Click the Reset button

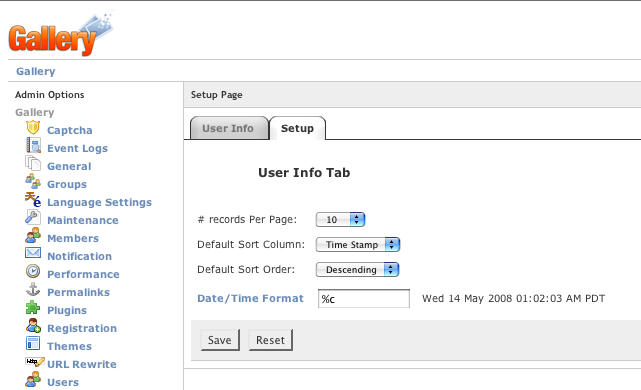click(x=271, y=340)
